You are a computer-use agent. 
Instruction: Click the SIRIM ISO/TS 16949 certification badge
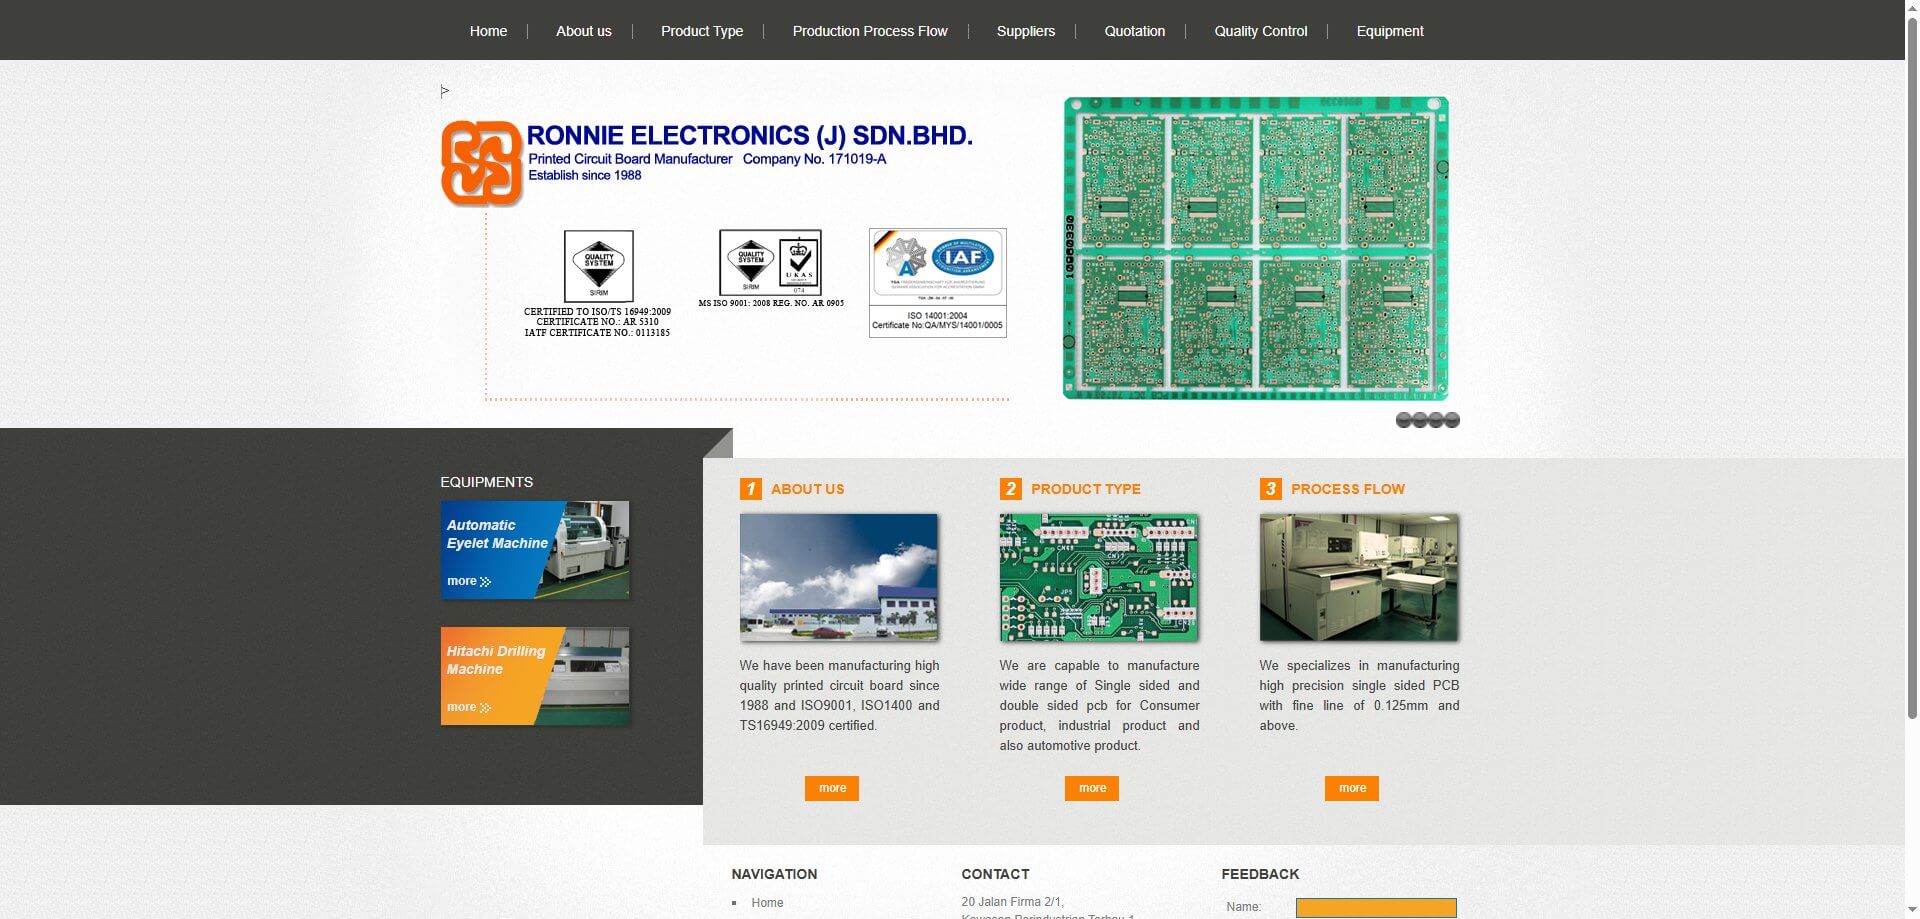[598, 266]
